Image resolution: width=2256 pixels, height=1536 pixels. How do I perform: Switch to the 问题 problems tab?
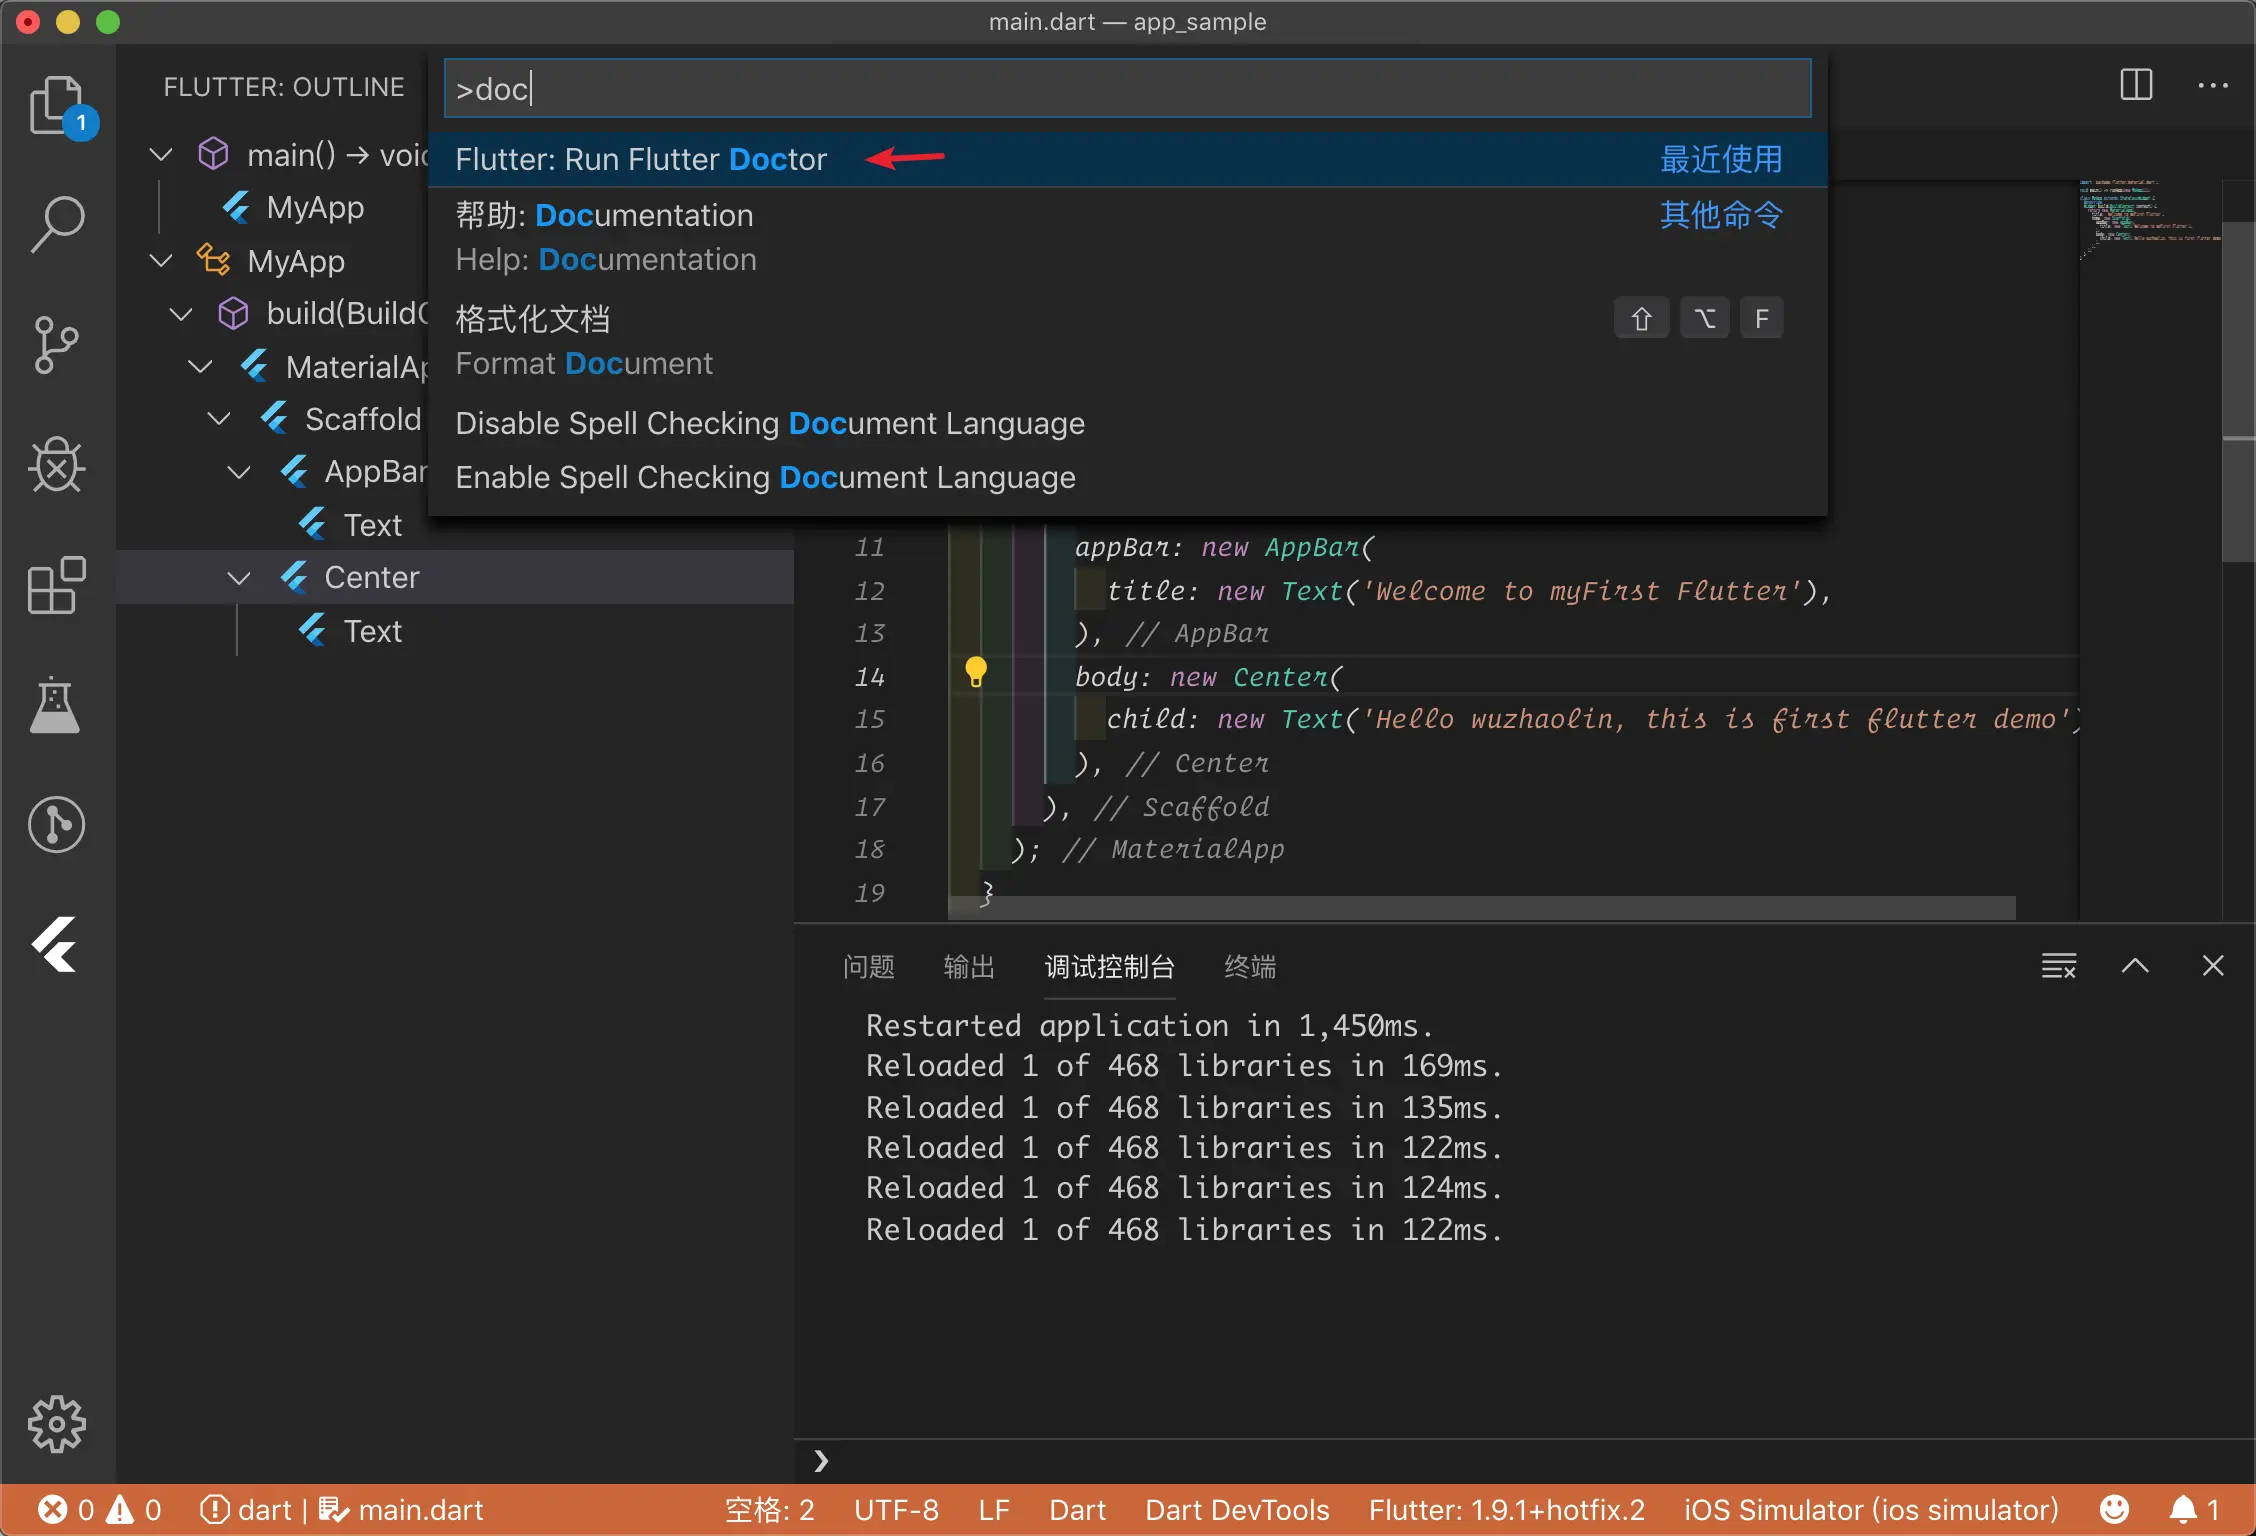[868, 967]
